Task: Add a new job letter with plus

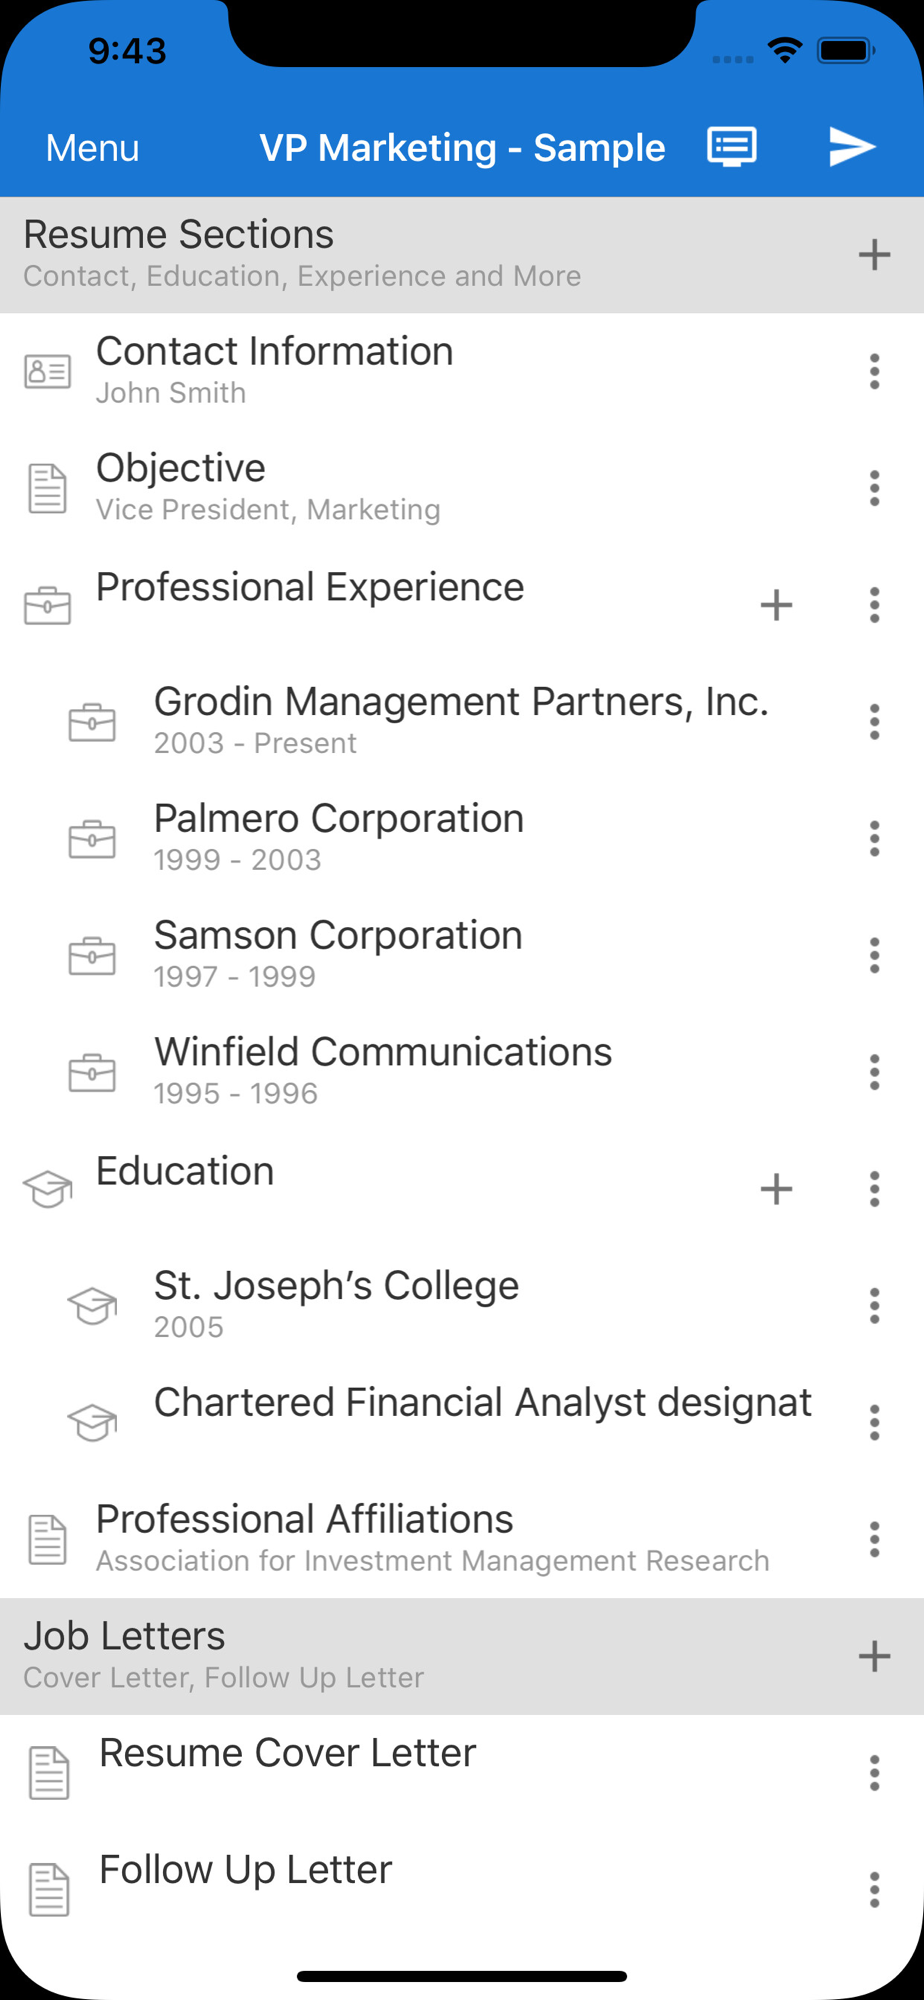Action: 874,1656
